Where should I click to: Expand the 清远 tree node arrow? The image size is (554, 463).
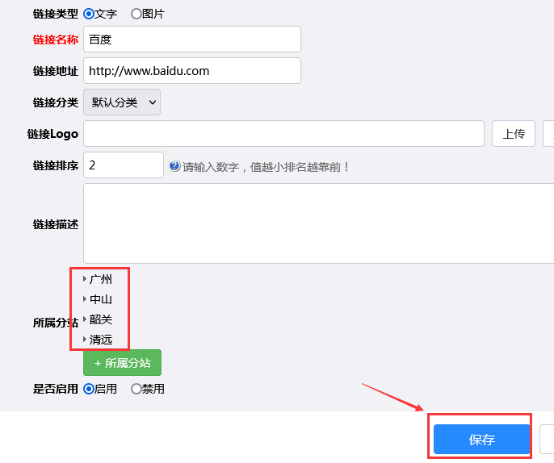coord(84,339)
